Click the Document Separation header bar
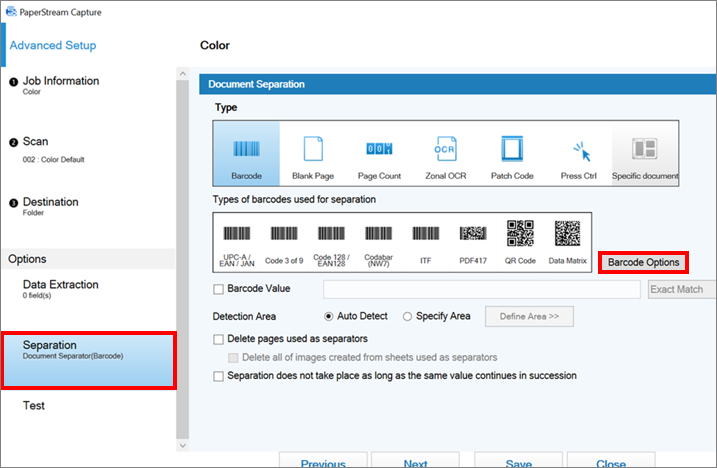 pos(457,84)
